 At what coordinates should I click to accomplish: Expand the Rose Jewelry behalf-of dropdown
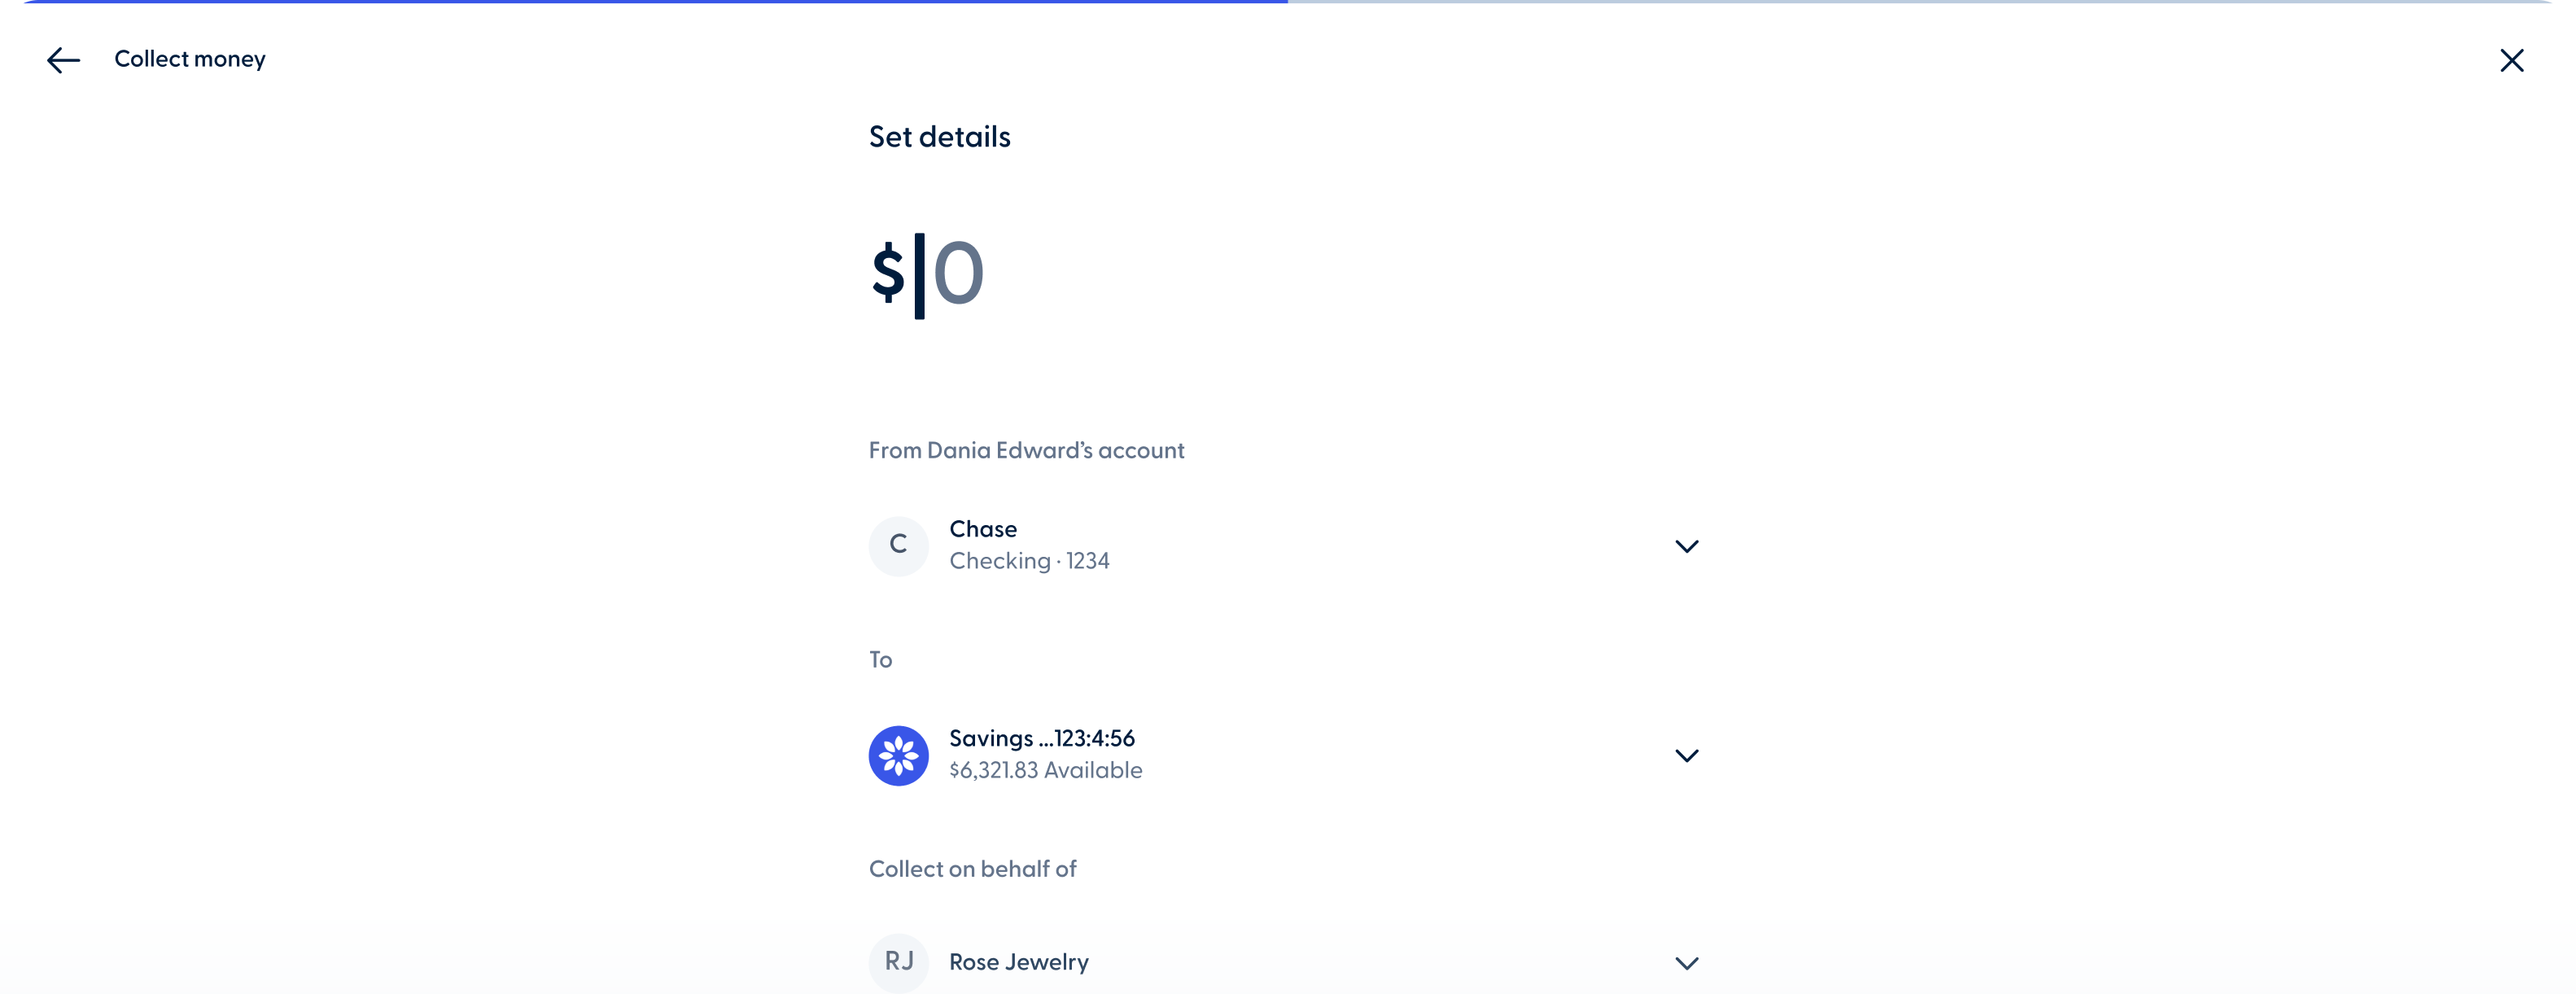click(x=1687, y=963)
